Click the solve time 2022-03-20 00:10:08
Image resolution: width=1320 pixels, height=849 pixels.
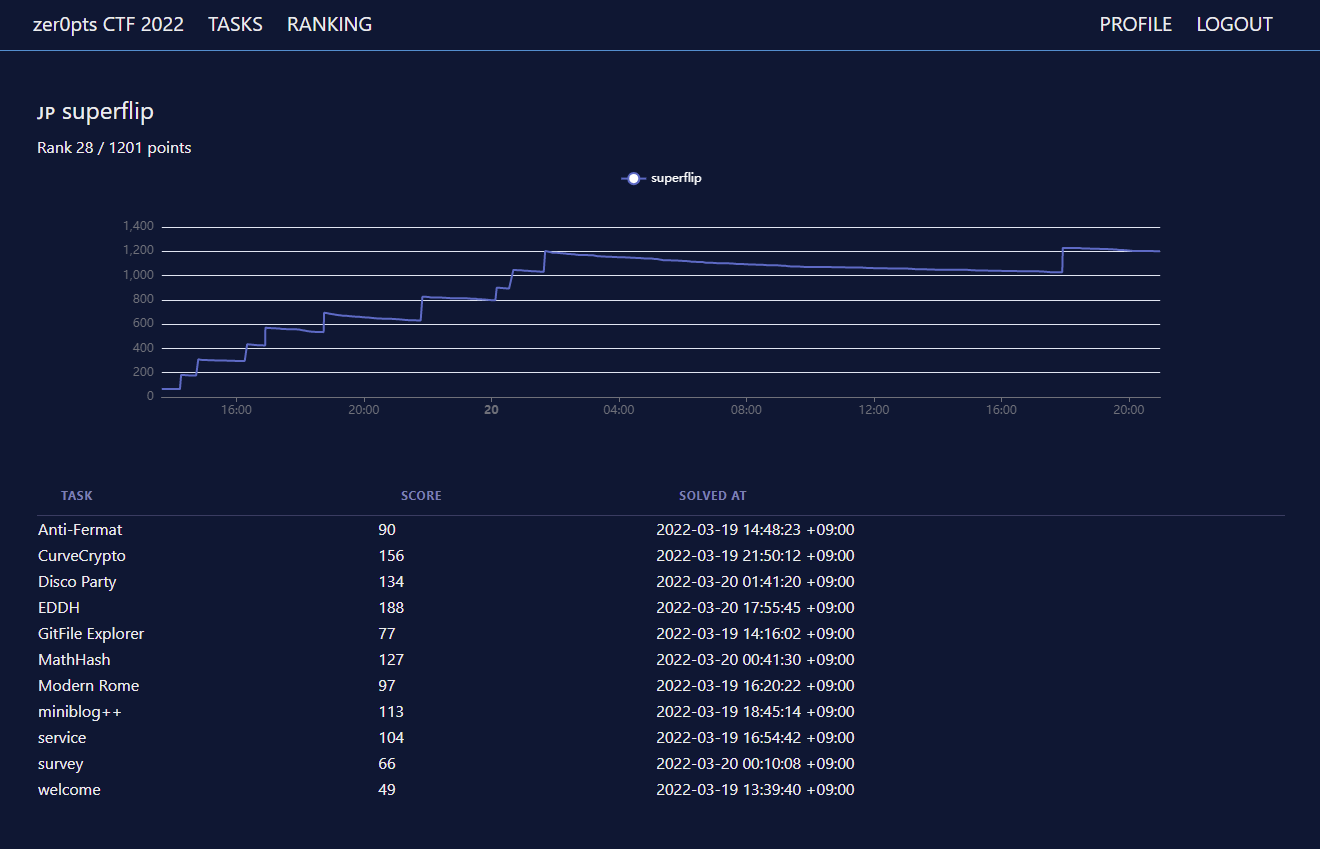[x=755, y=764]
